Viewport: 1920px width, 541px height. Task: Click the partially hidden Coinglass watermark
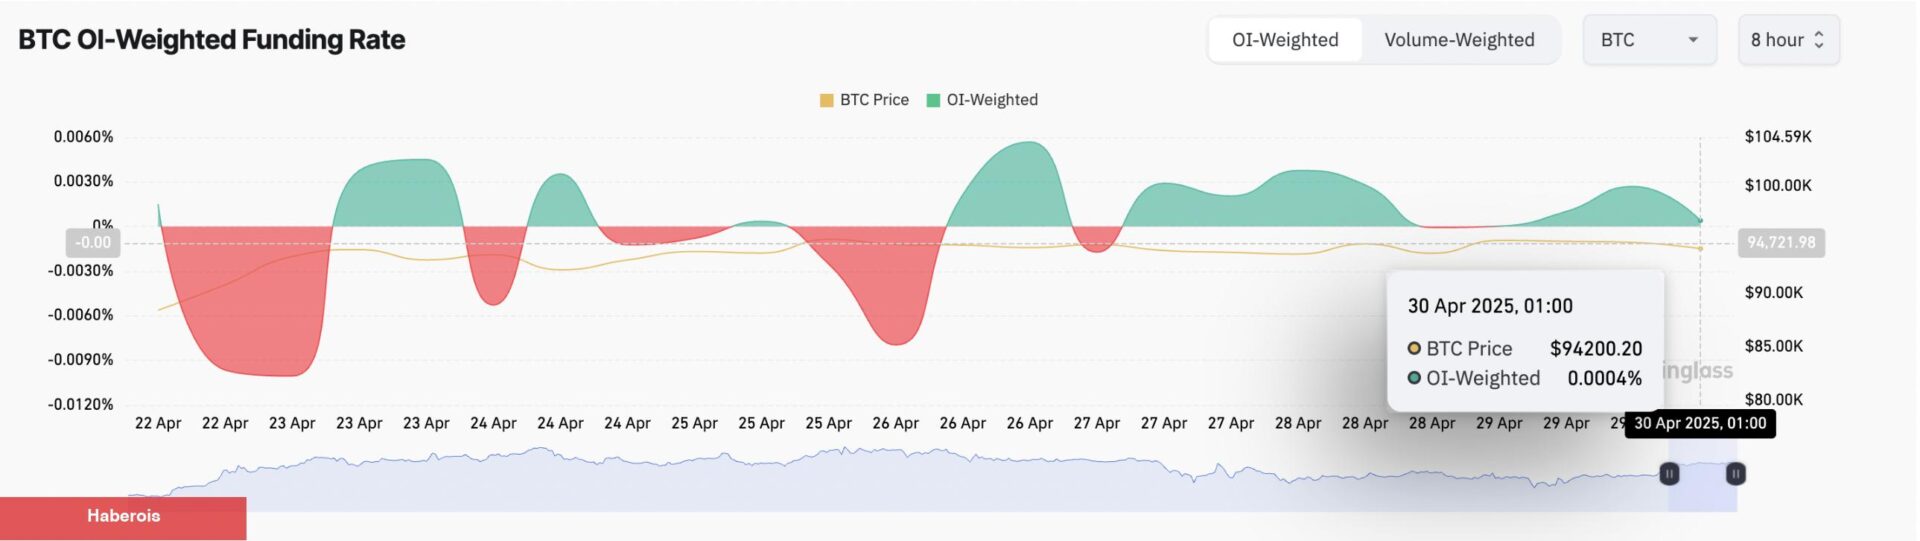(1698, 371)
